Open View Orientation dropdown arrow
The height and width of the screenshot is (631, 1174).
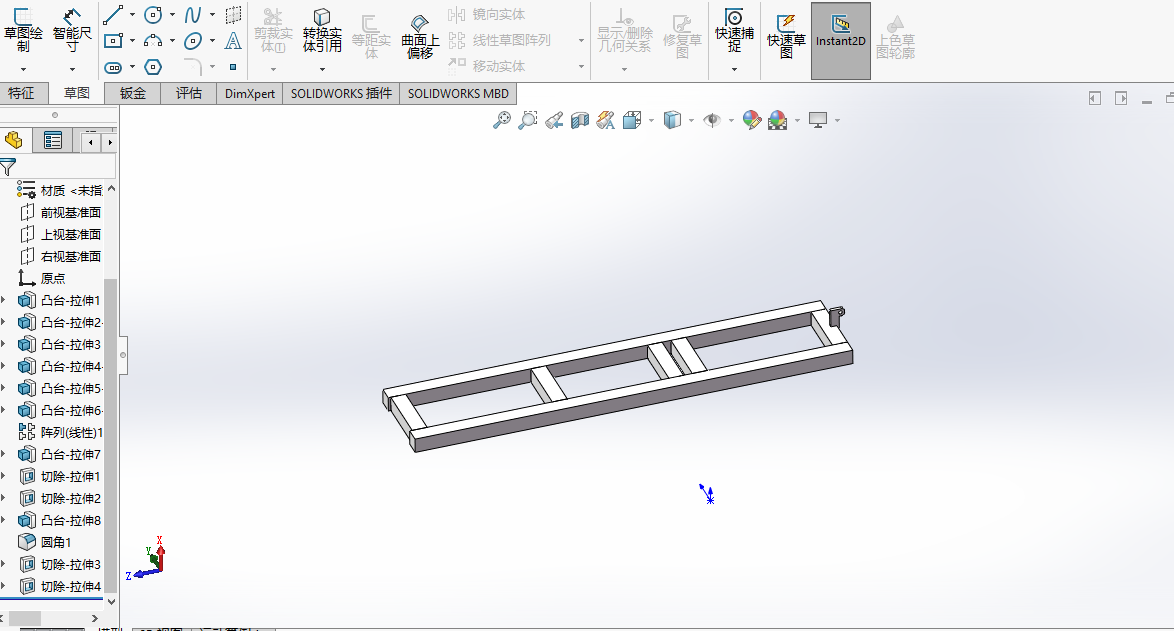click(651, 120)
